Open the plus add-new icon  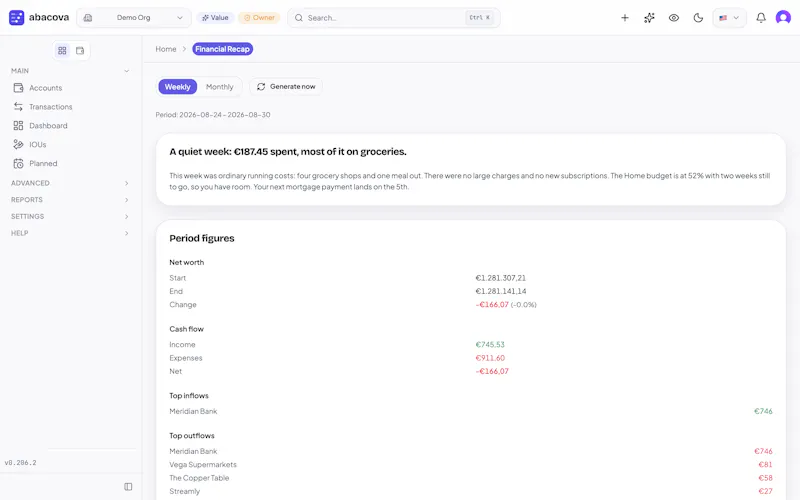(624, 18)
